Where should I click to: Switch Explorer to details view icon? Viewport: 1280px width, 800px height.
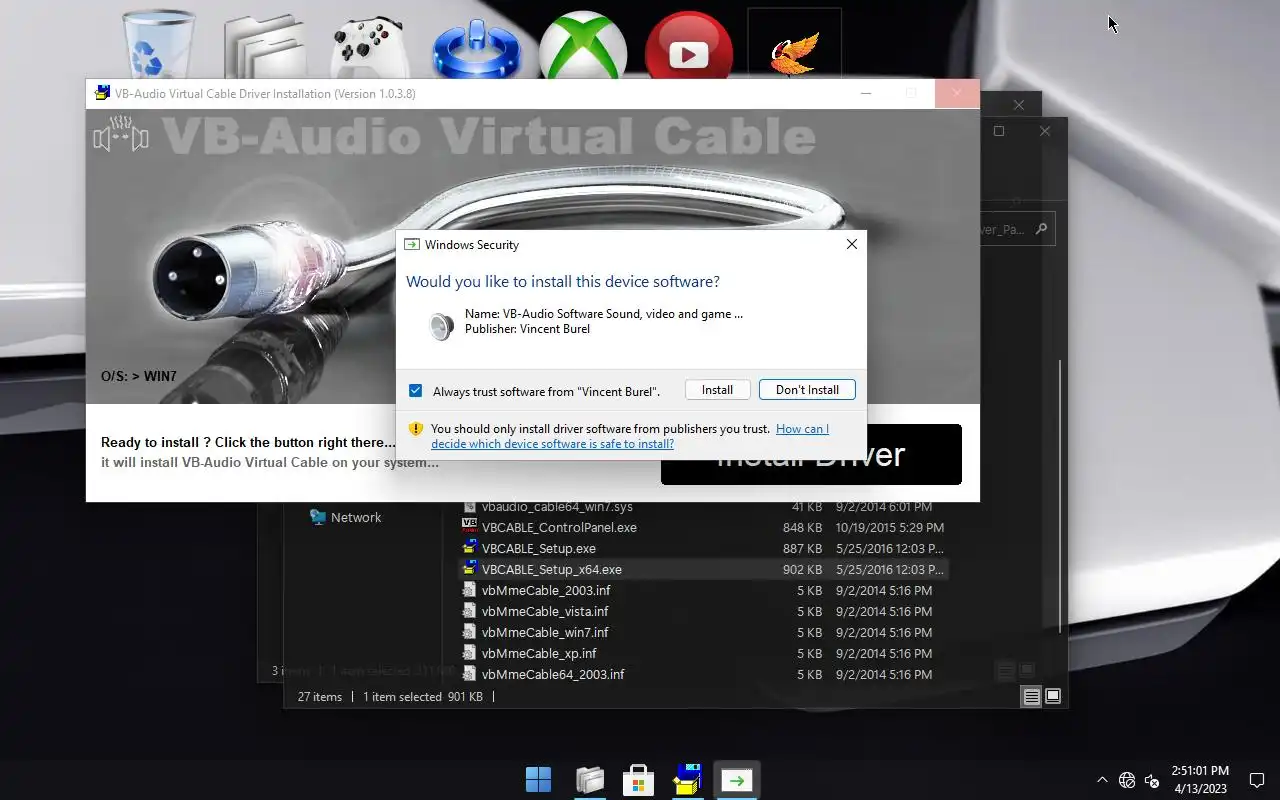tap(1031, 697)
